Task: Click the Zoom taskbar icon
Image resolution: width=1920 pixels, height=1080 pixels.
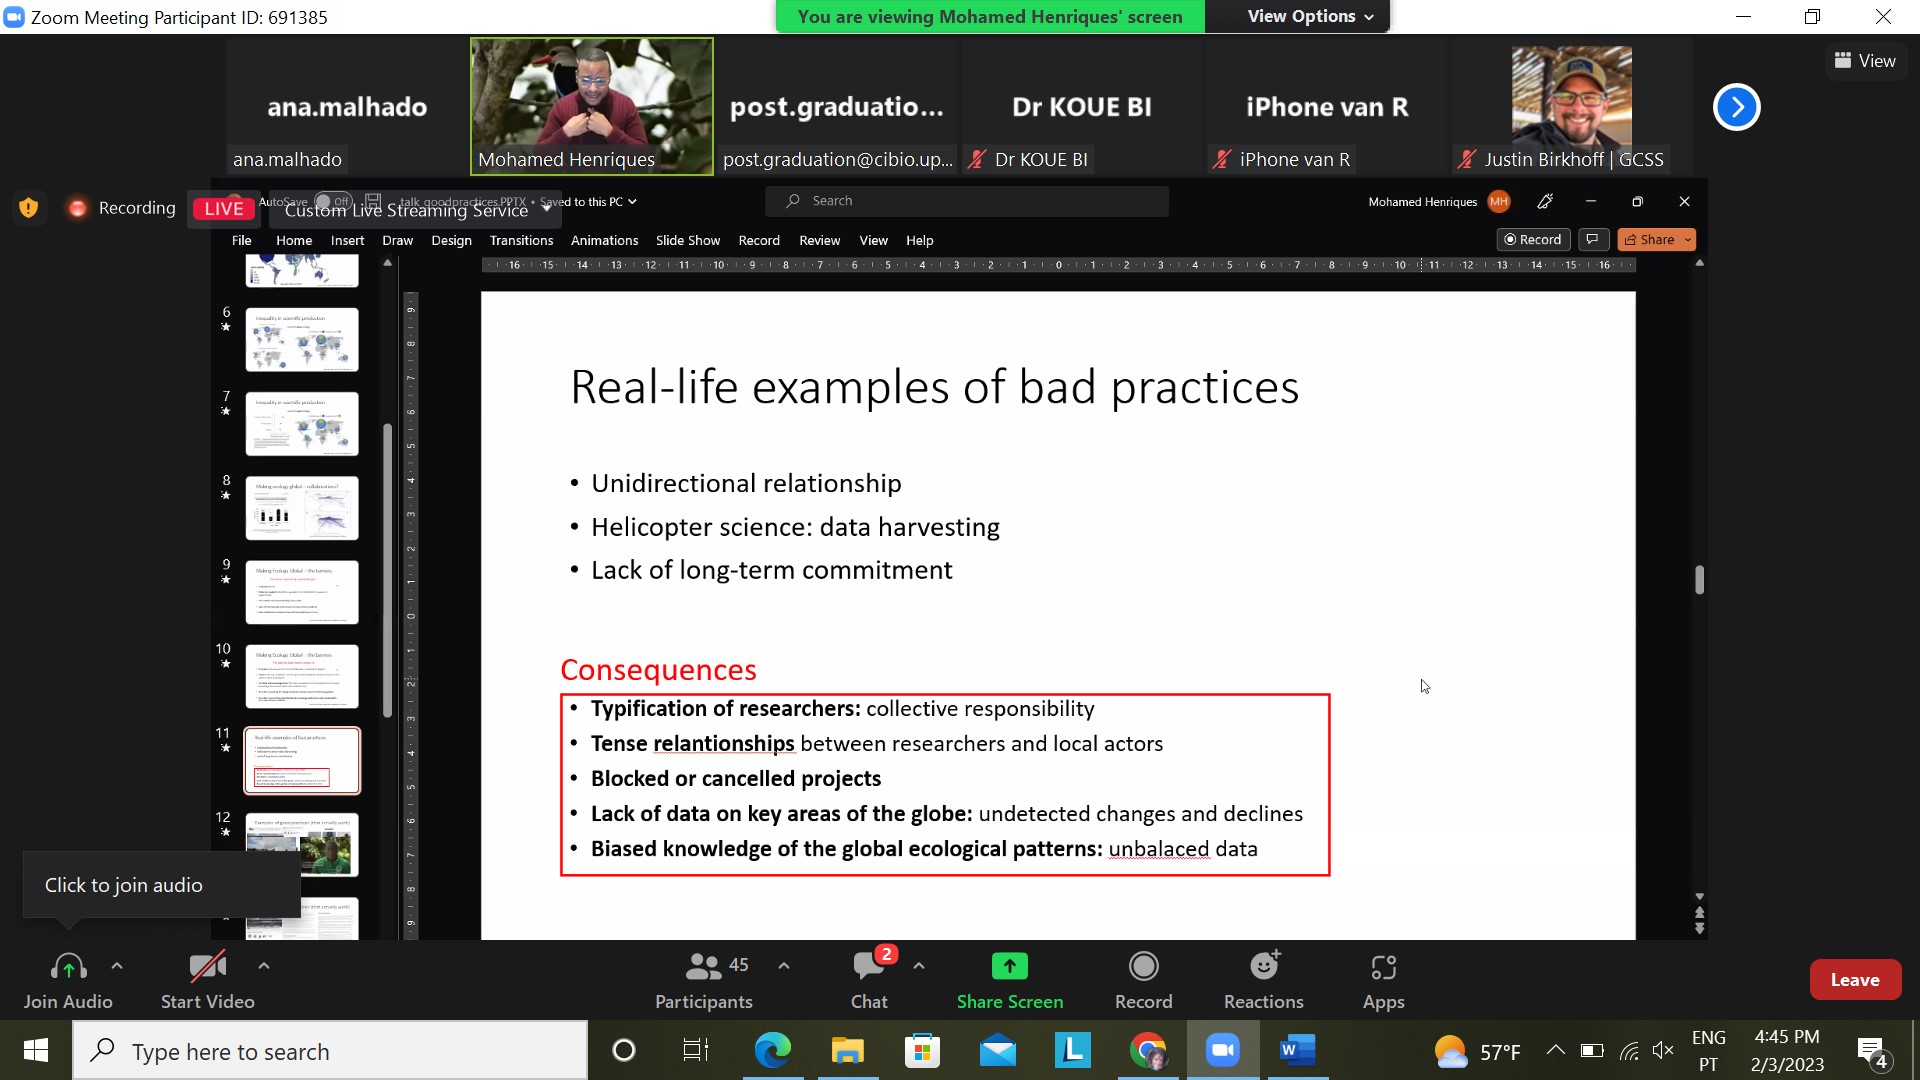Action: [x=1223, y=1050]
